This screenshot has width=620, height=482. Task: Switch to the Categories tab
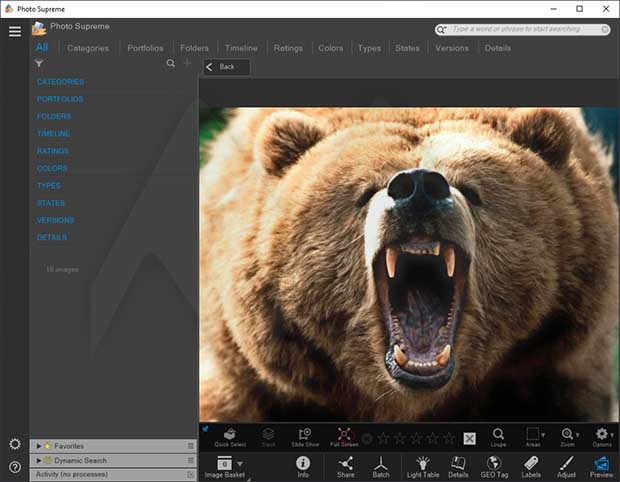[x=88, y=48]
